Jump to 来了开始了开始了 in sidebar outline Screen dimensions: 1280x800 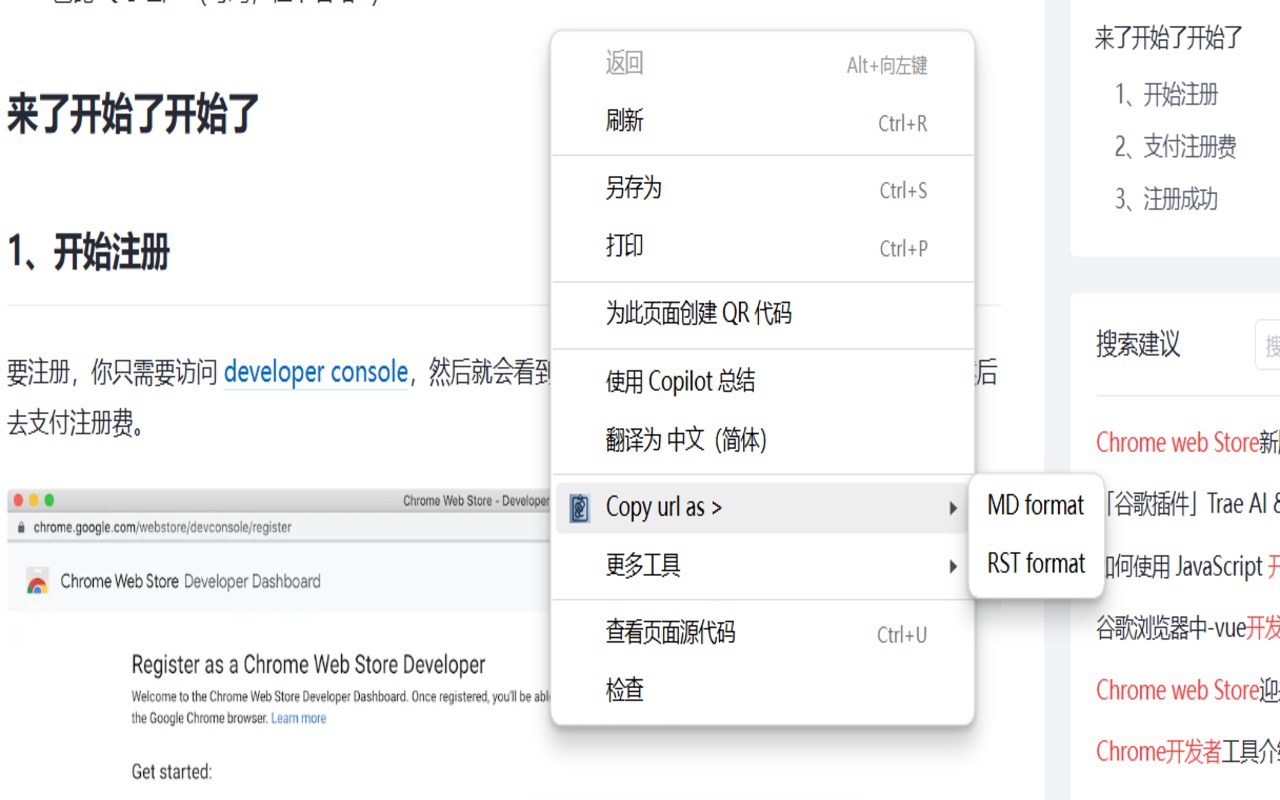[x=1169, y=39]
